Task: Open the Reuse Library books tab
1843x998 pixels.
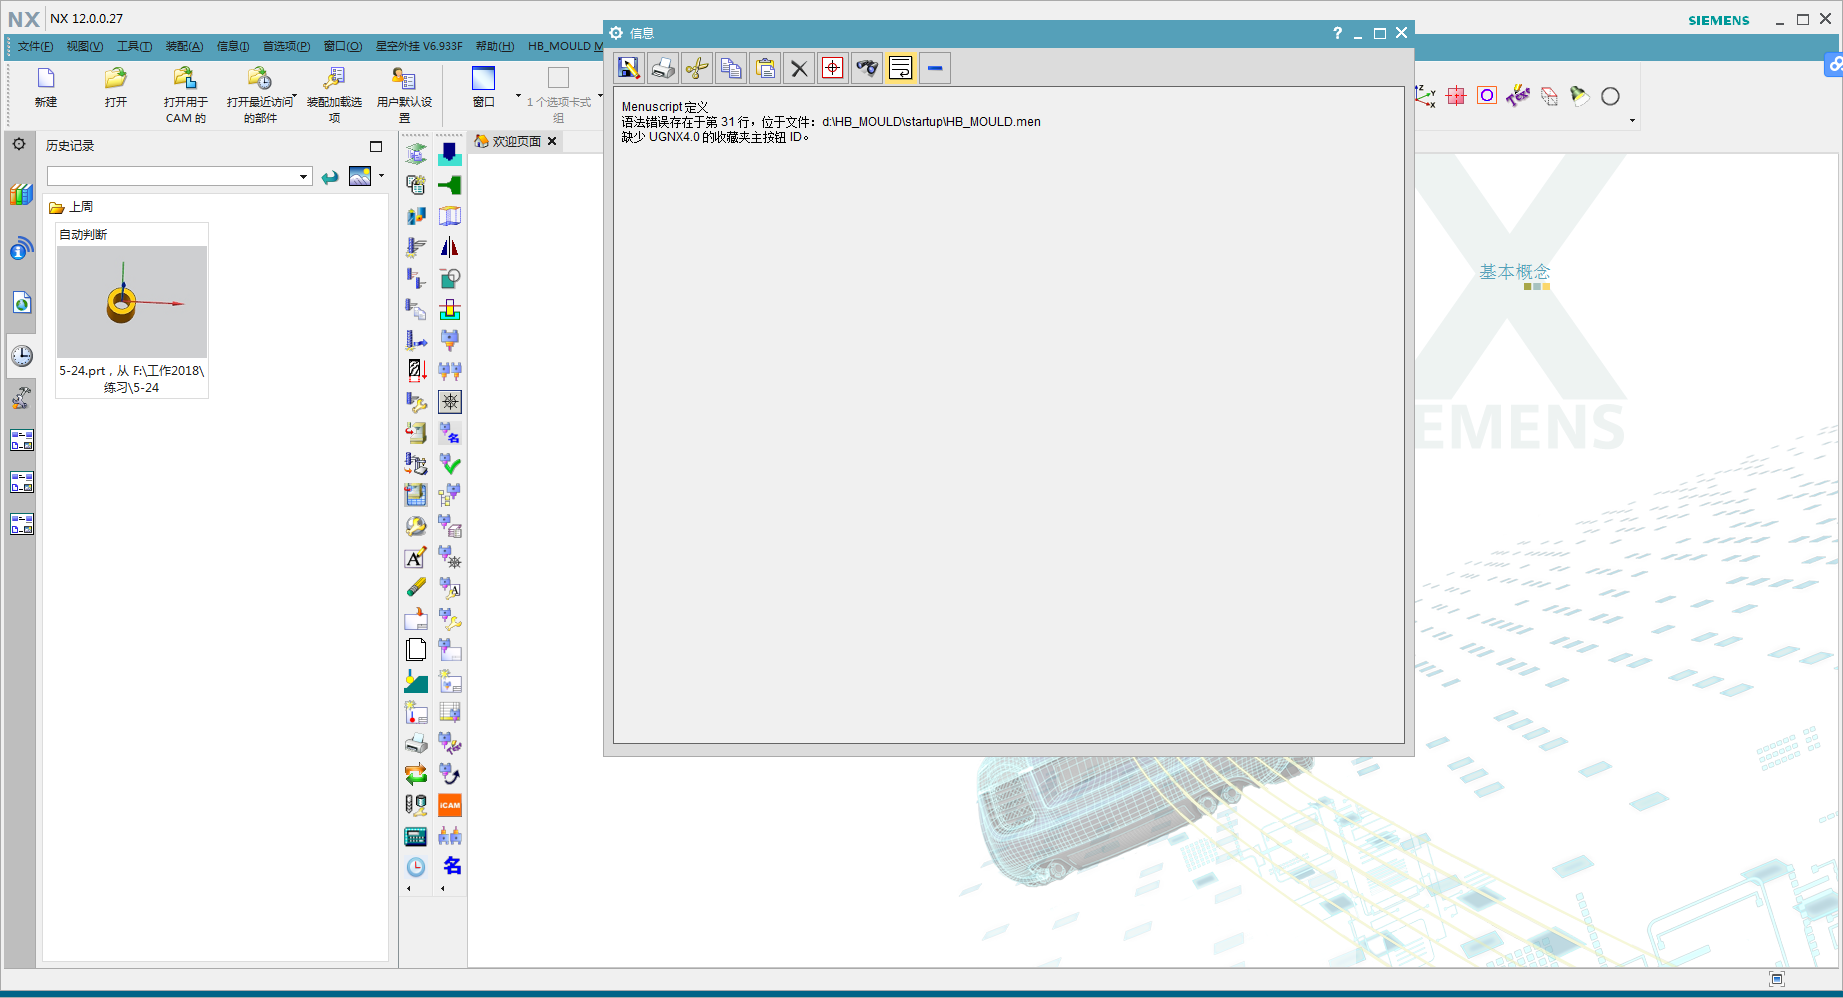Action: (x=21, y=194)
